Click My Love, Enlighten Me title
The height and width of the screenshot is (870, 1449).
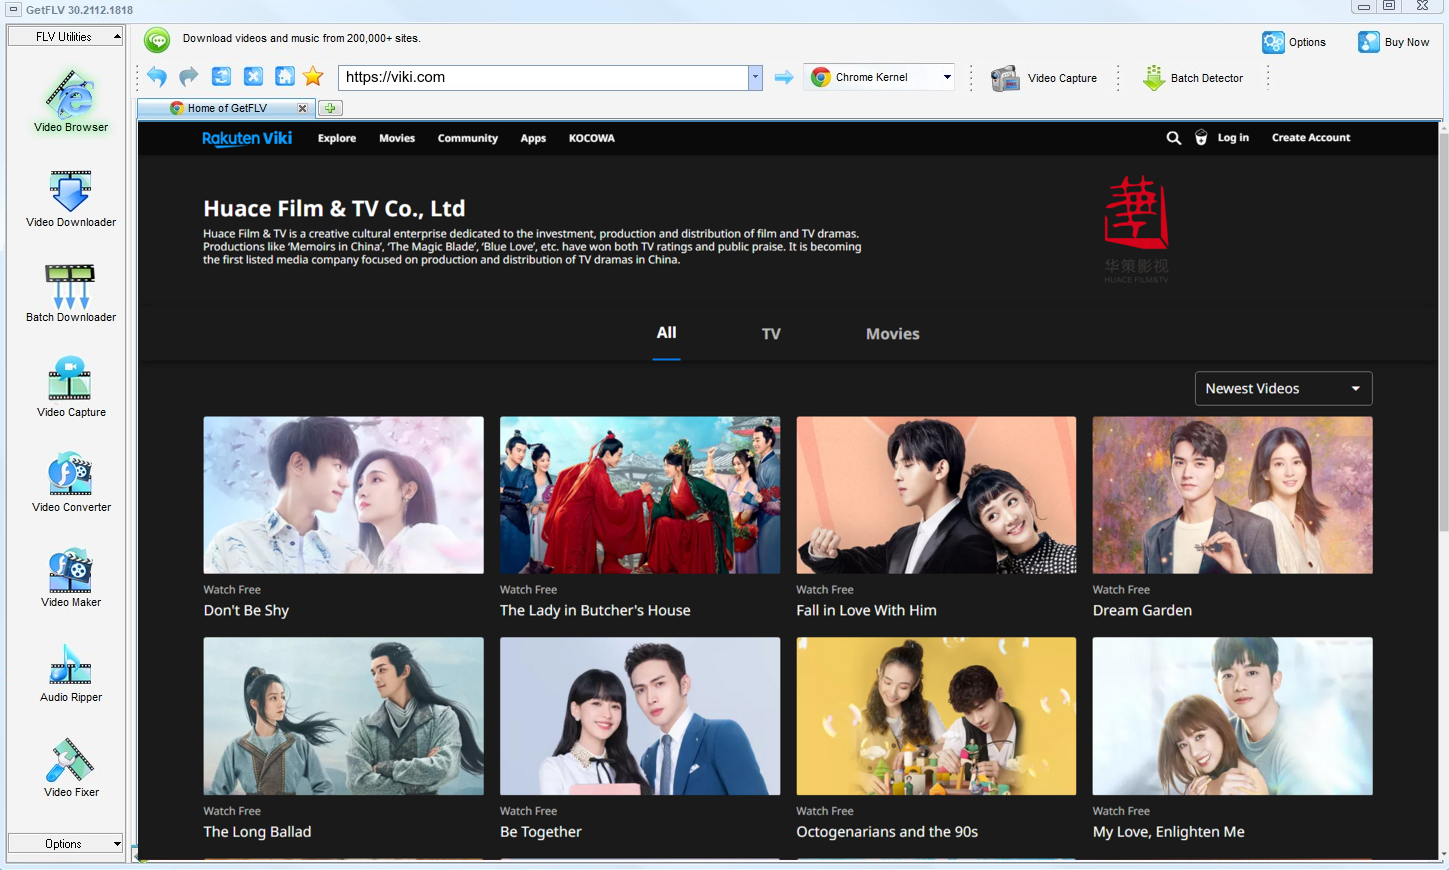[x=1169, y=832]
